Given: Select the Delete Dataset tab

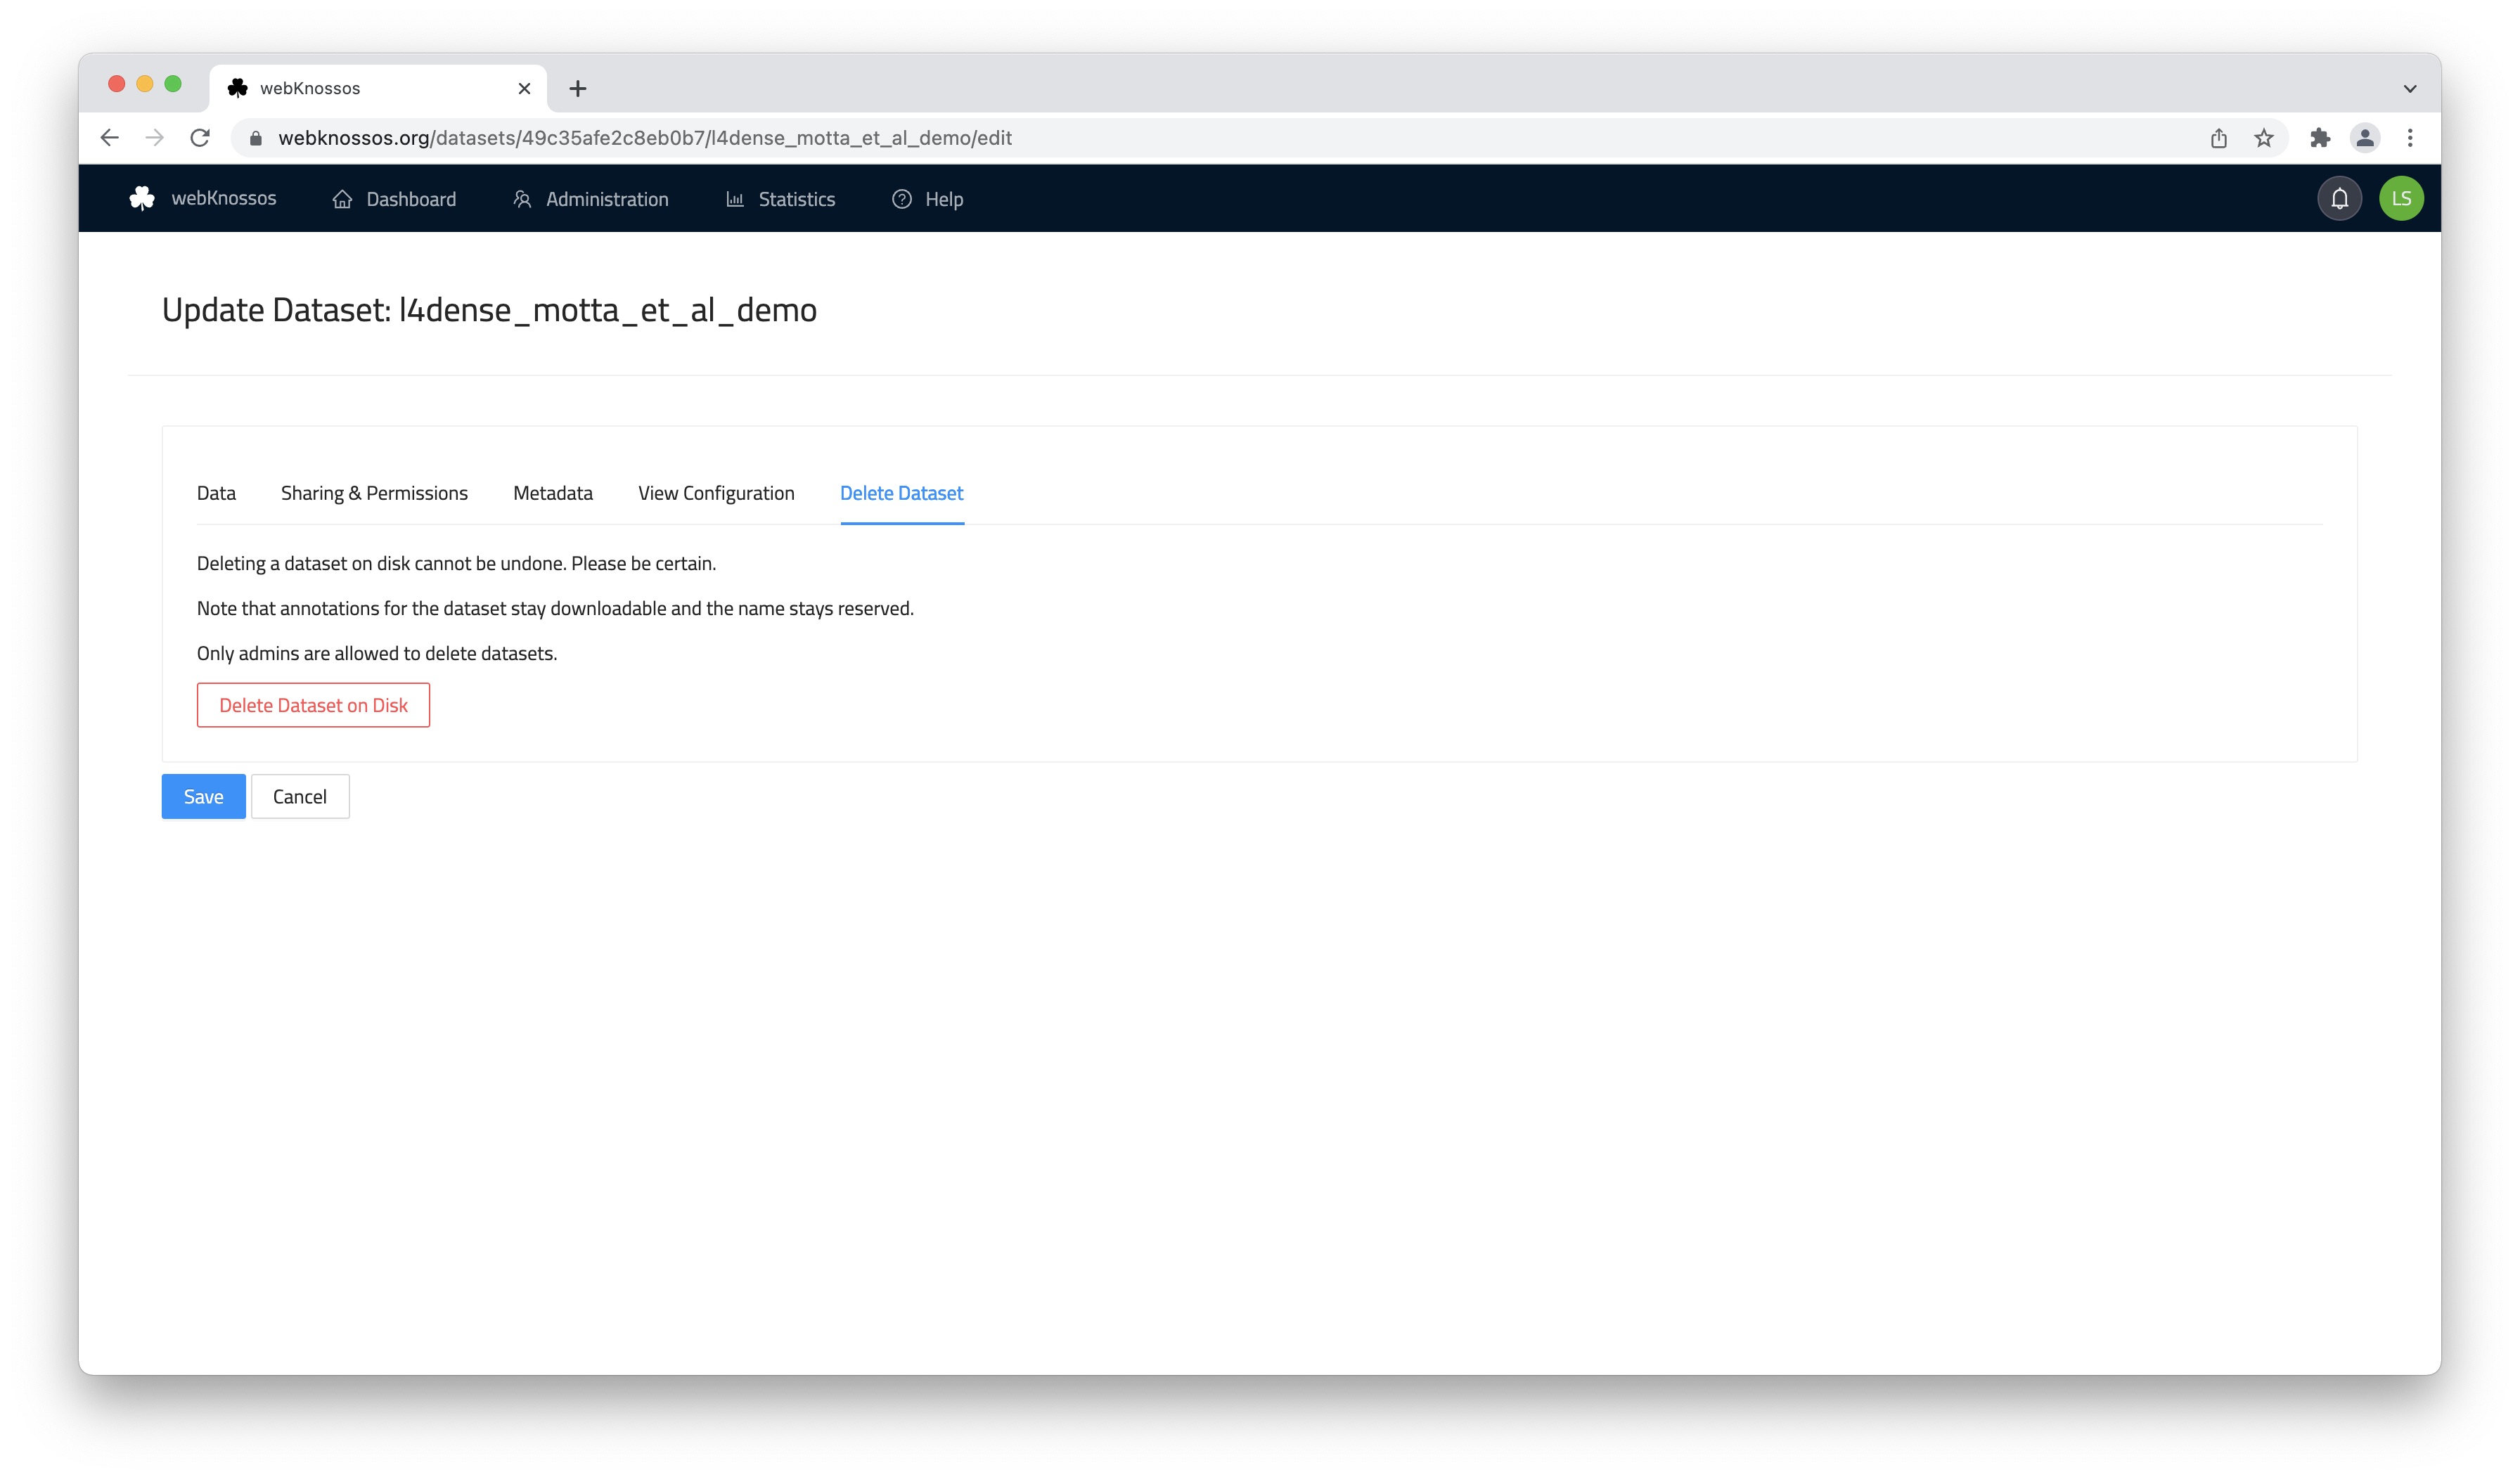Looking at the screenshot, I should pos(902,493).
